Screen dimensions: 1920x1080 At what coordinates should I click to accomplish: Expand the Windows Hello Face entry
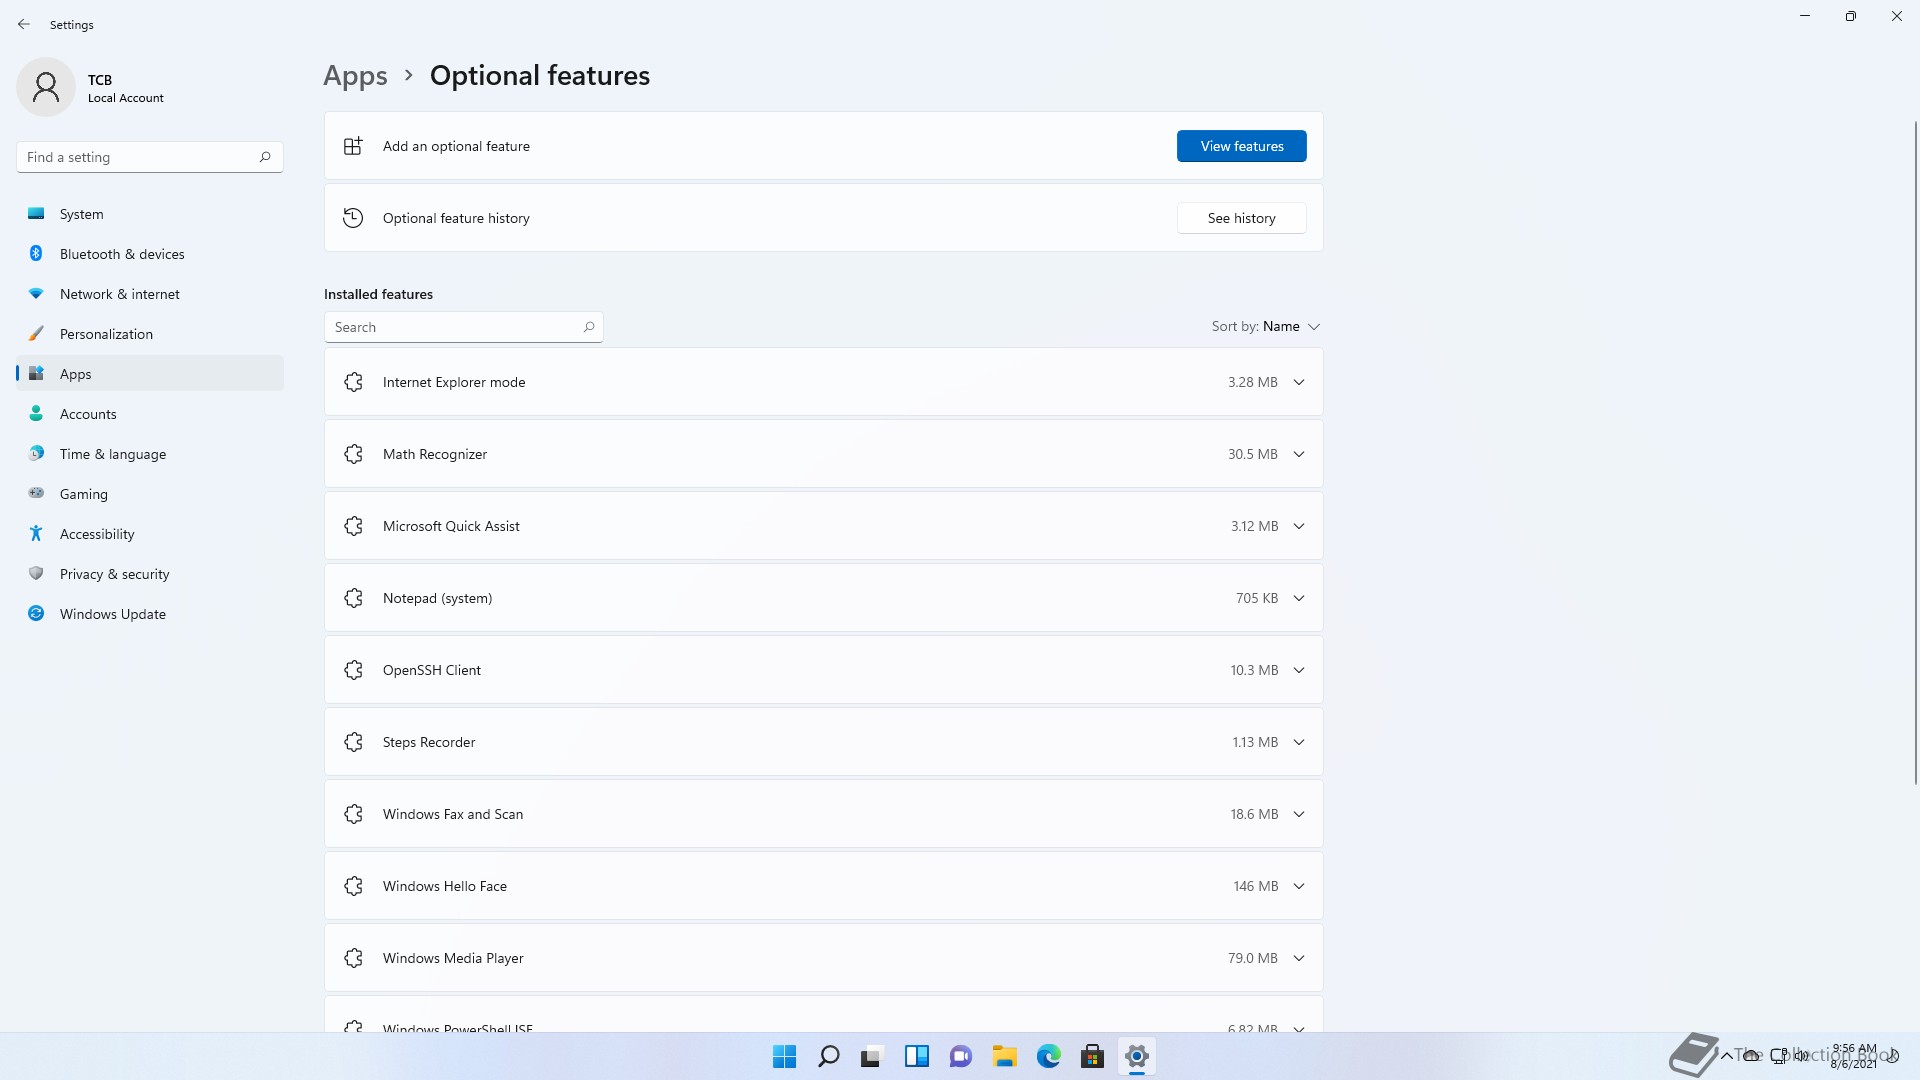point(1299,886)
